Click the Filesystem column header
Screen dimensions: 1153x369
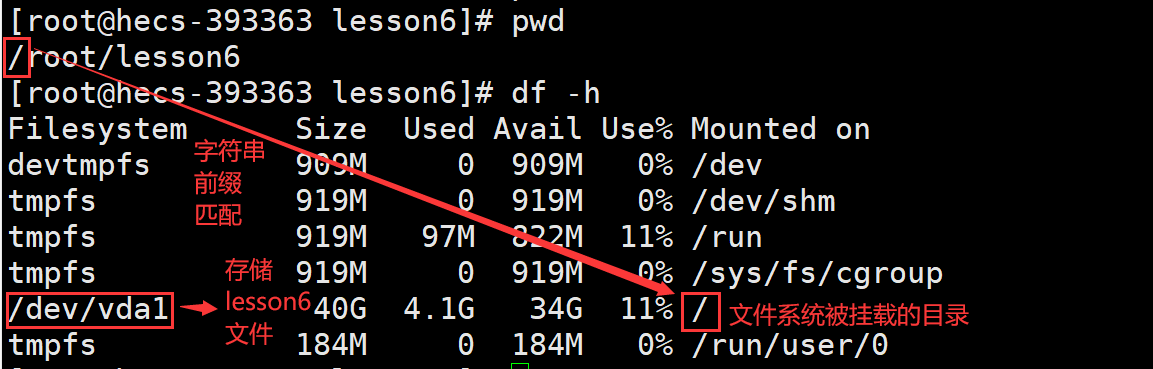[x=98, y=129]
